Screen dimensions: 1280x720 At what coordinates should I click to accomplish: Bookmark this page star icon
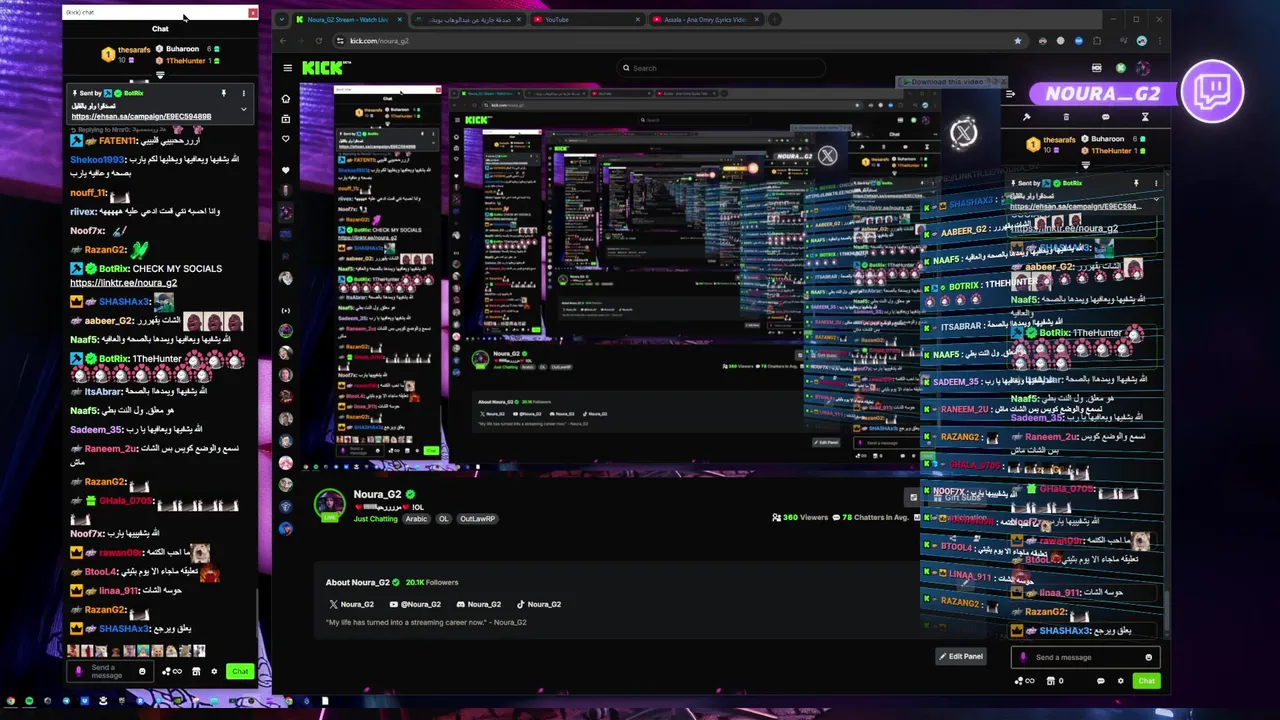[x=1018, y=41]
